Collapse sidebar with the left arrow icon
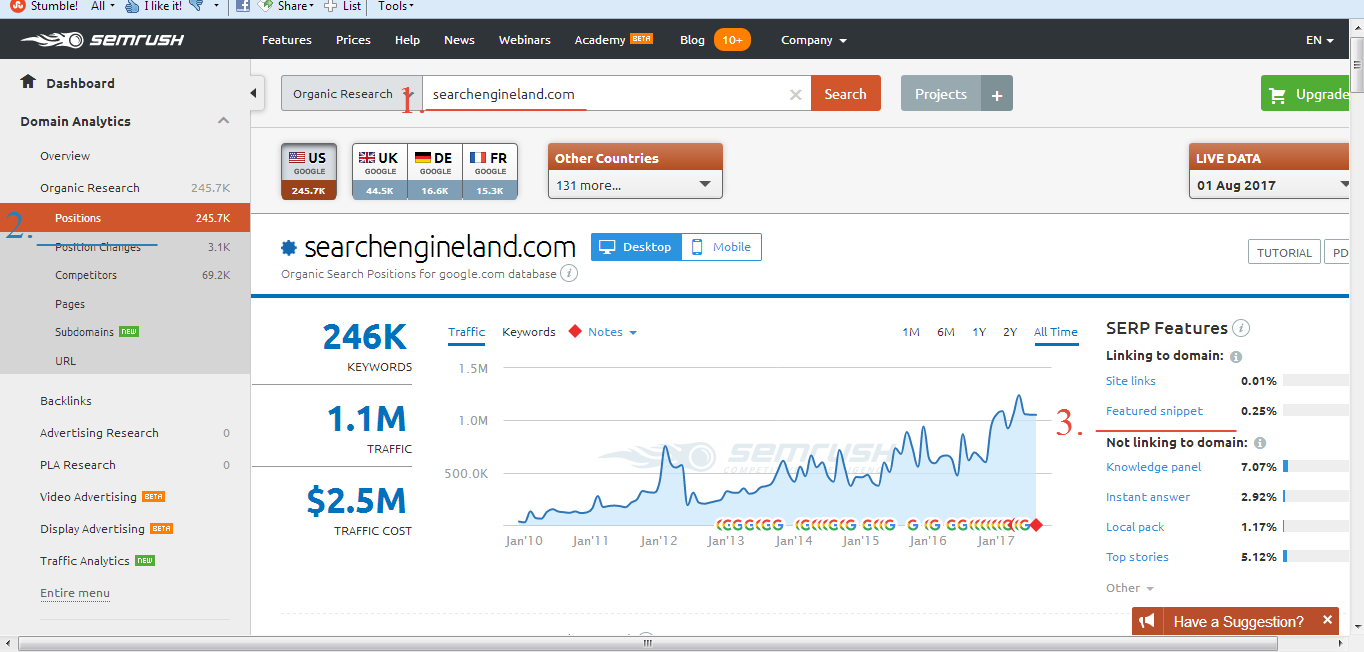The image size is (1364, 652). coord(254,94)
